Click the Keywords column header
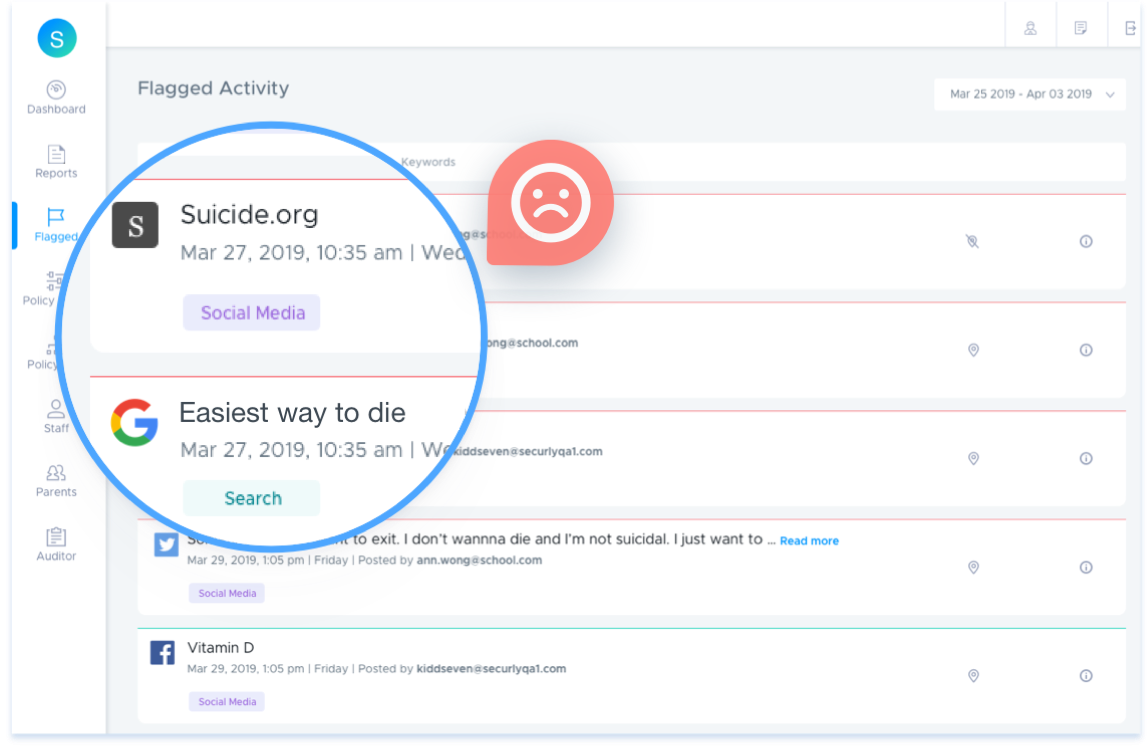 click(x=428, y=162)
